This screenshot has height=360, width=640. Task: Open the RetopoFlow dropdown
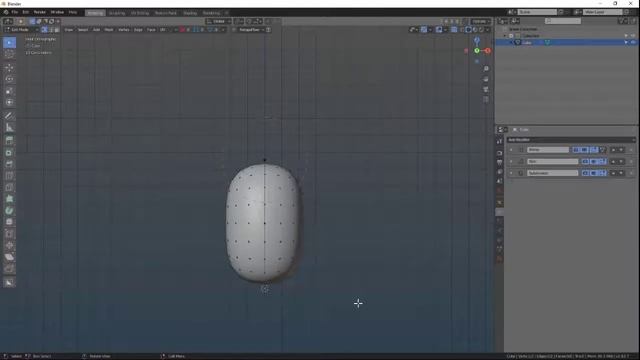click(251, 30)
